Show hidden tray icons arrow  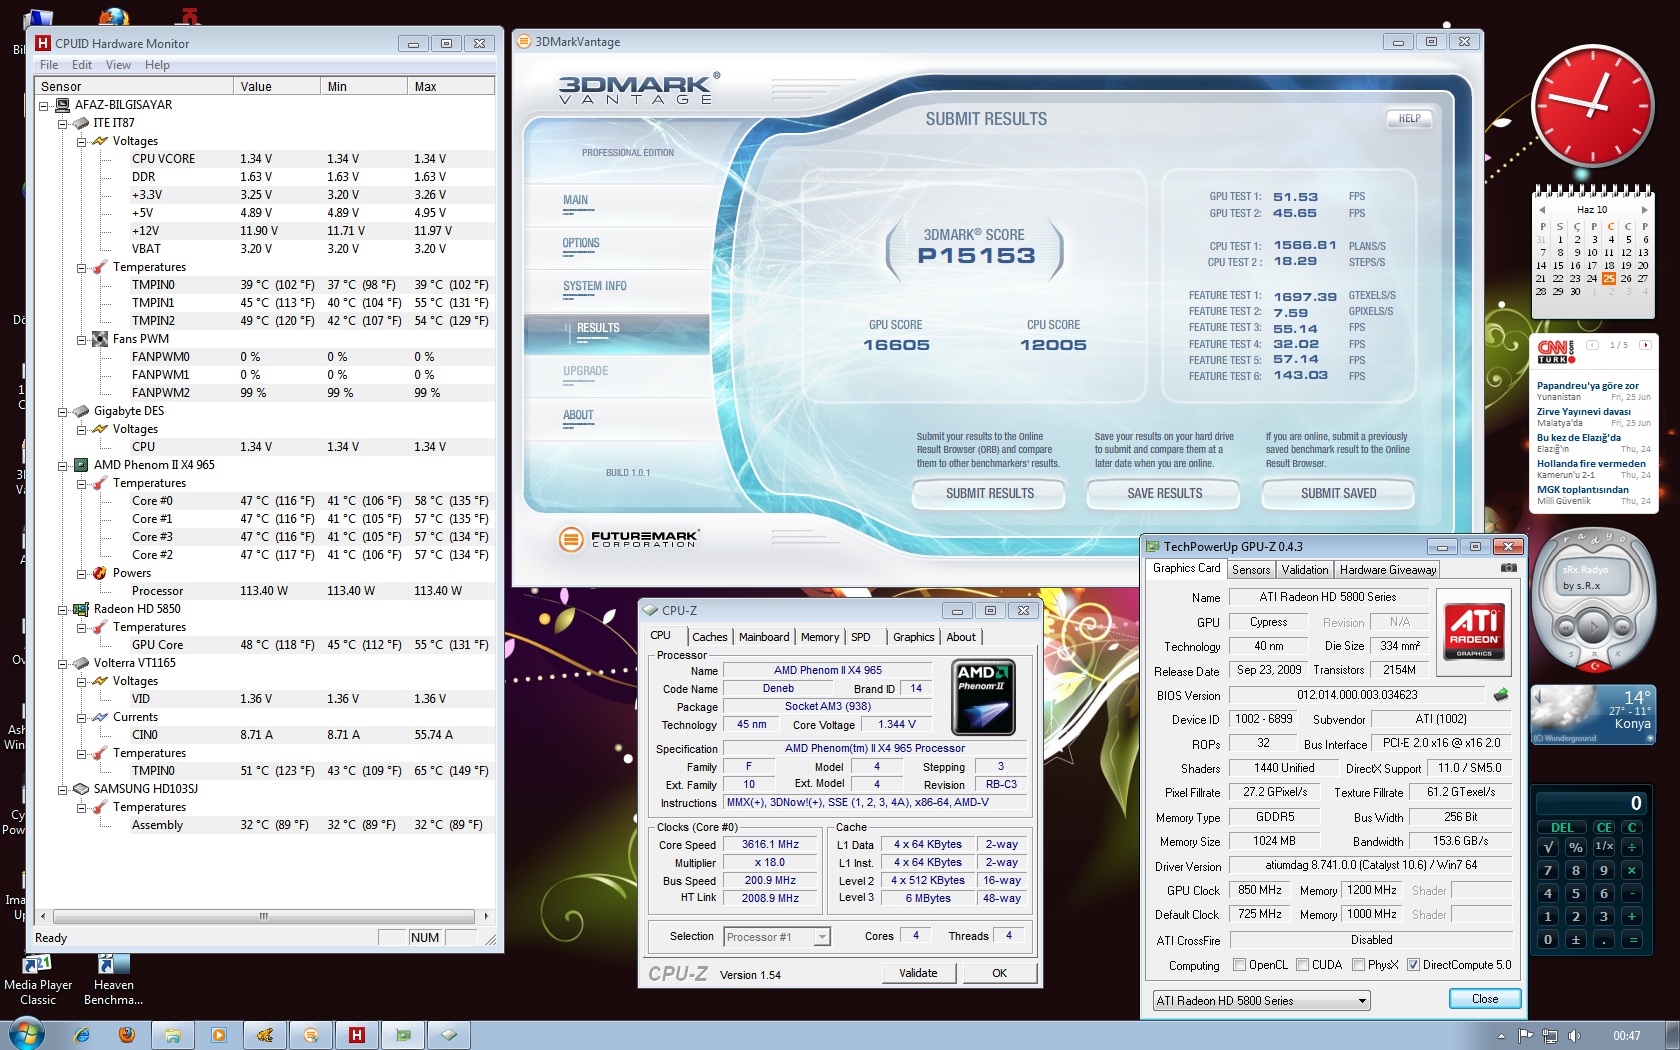pyautogui.click(x=1501, y=1036)
